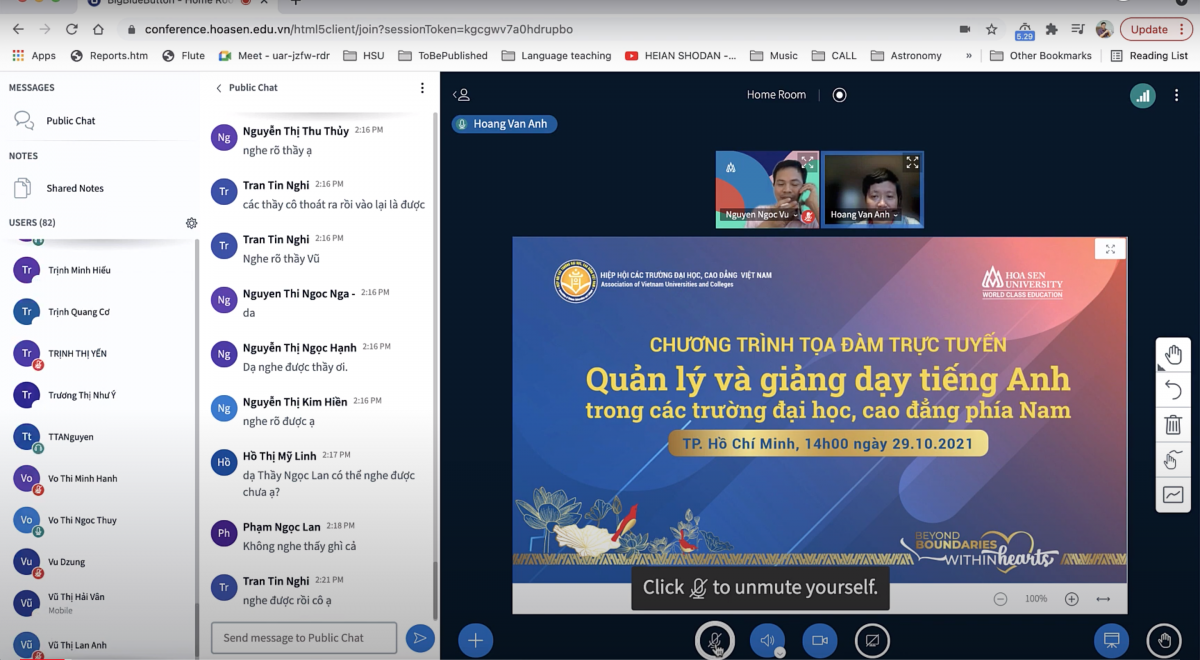The height and width of the screenshot is (660, 1200).
Task: Click the share screen button
Action: (872, 640)
